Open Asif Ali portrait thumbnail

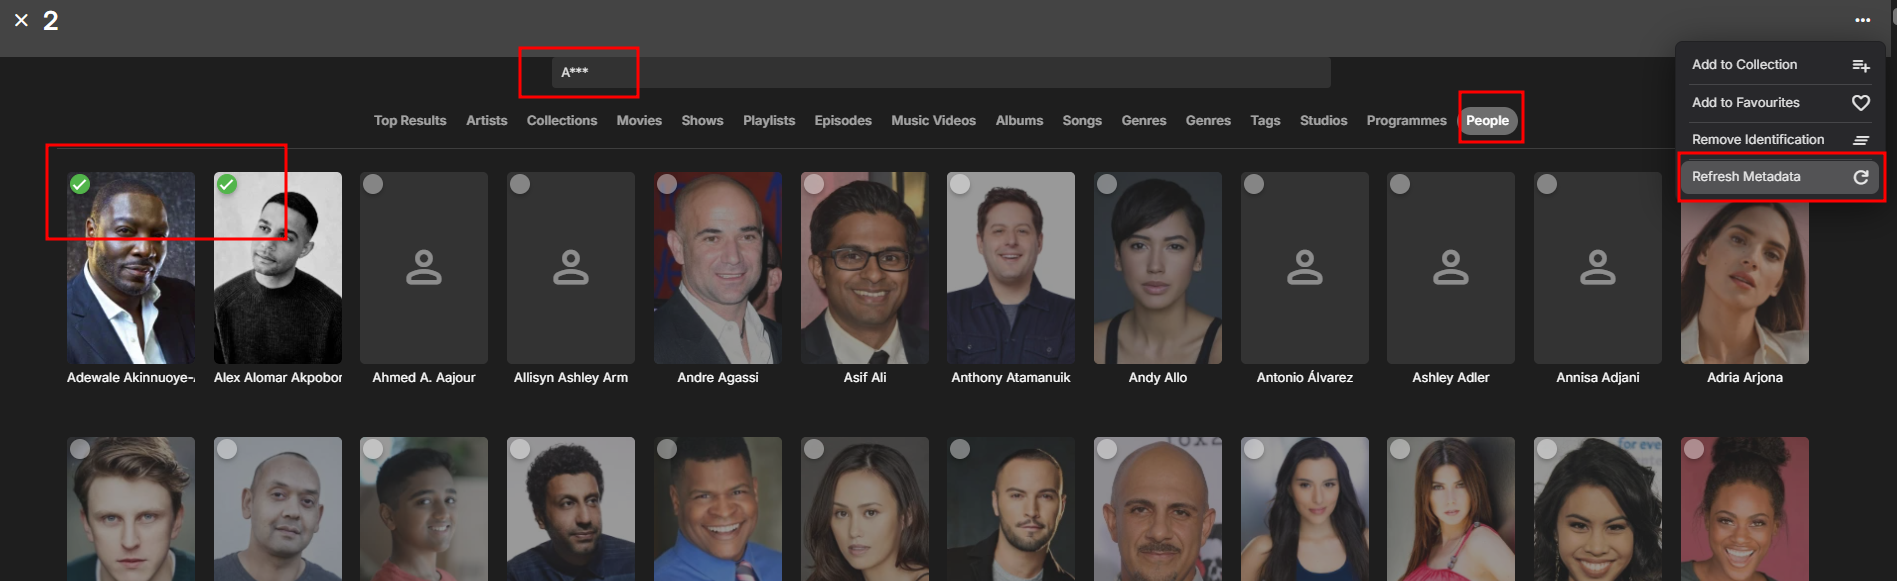point(865,268)
